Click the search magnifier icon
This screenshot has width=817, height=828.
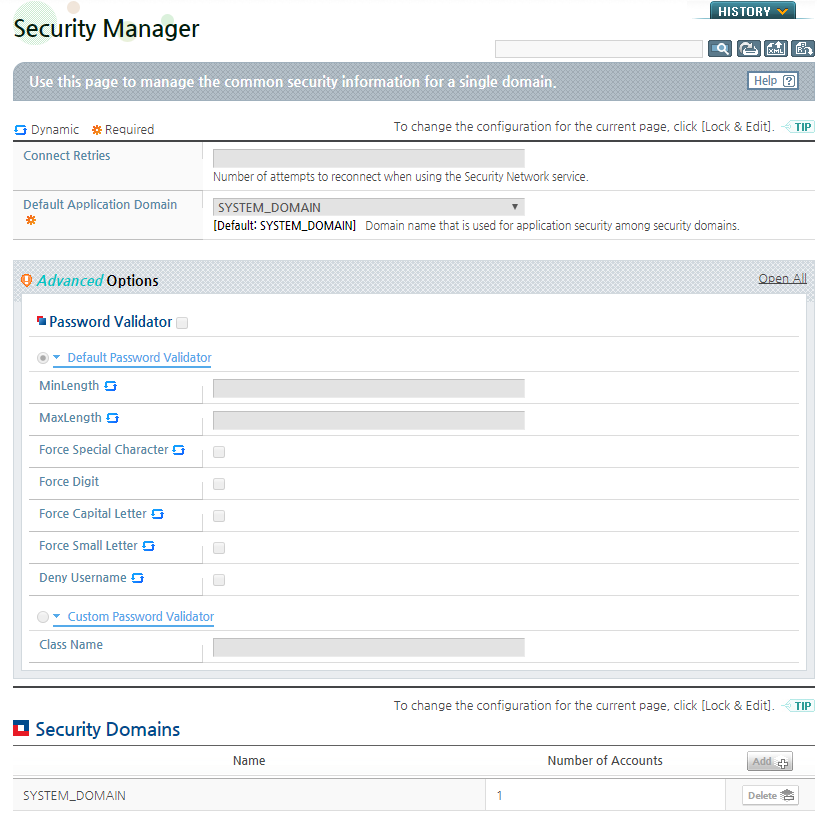719,49
